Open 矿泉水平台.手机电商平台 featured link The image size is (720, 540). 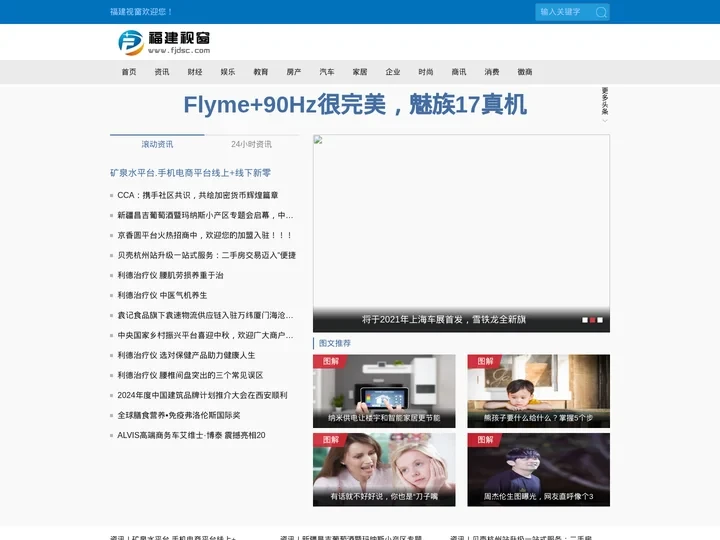[191, 173]
